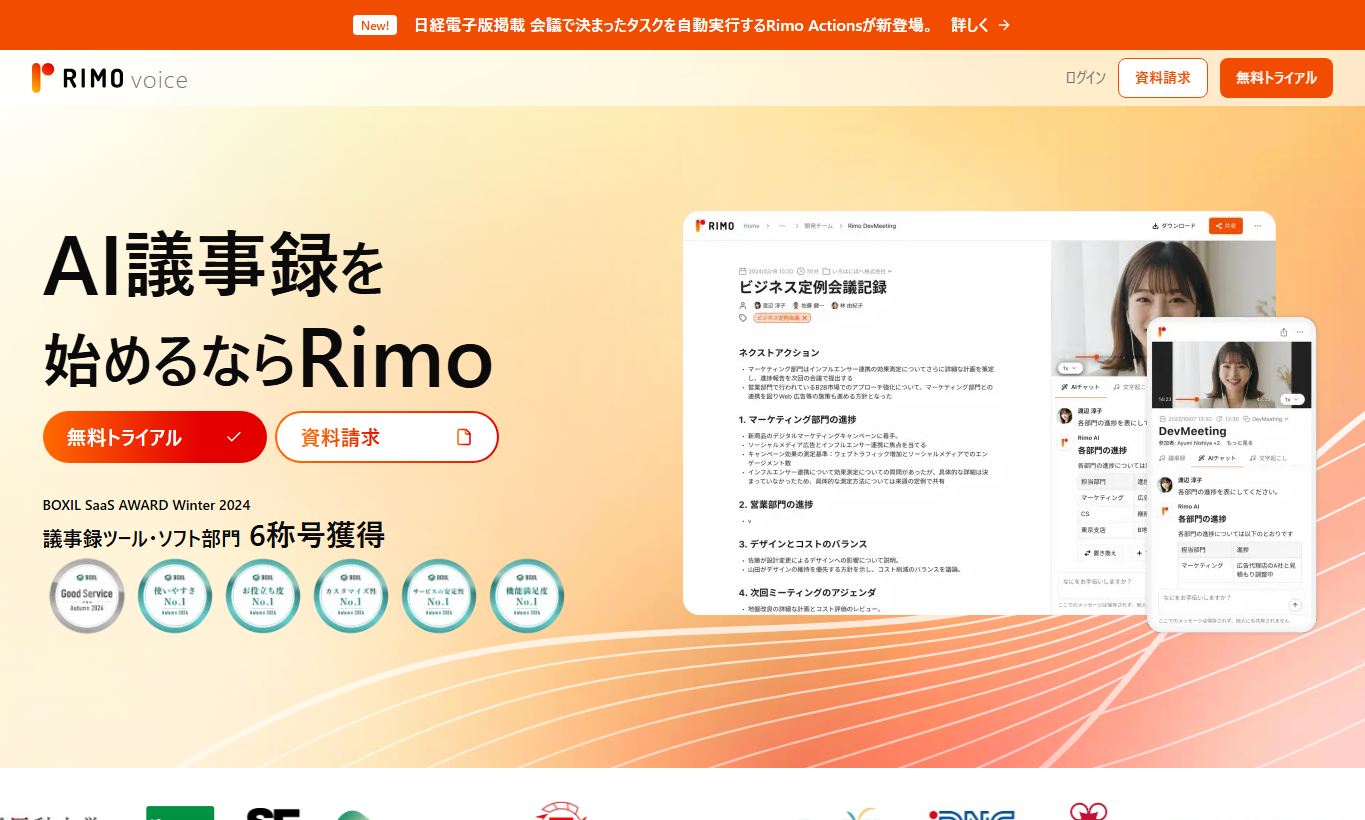
Task: Click the カスタマイズ性 No.1 badge
Action: 351,596
